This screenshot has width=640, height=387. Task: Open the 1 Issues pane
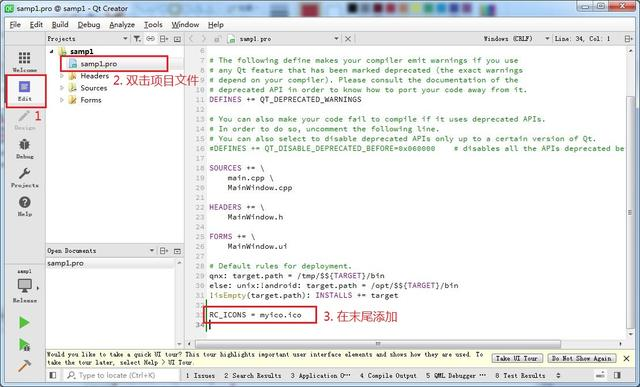pyautogui.click(x=200, y=375)
